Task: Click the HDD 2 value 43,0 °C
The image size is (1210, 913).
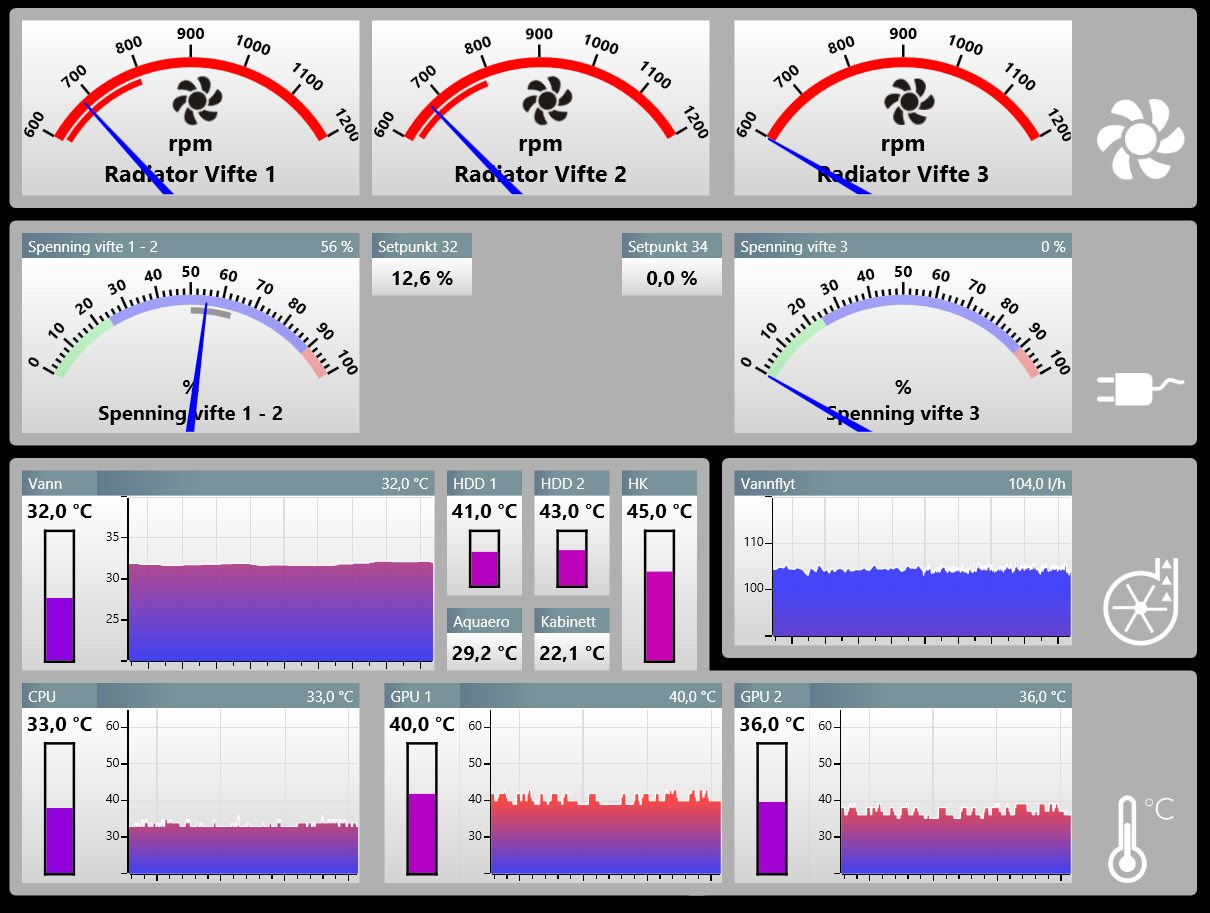Action: 572,511
